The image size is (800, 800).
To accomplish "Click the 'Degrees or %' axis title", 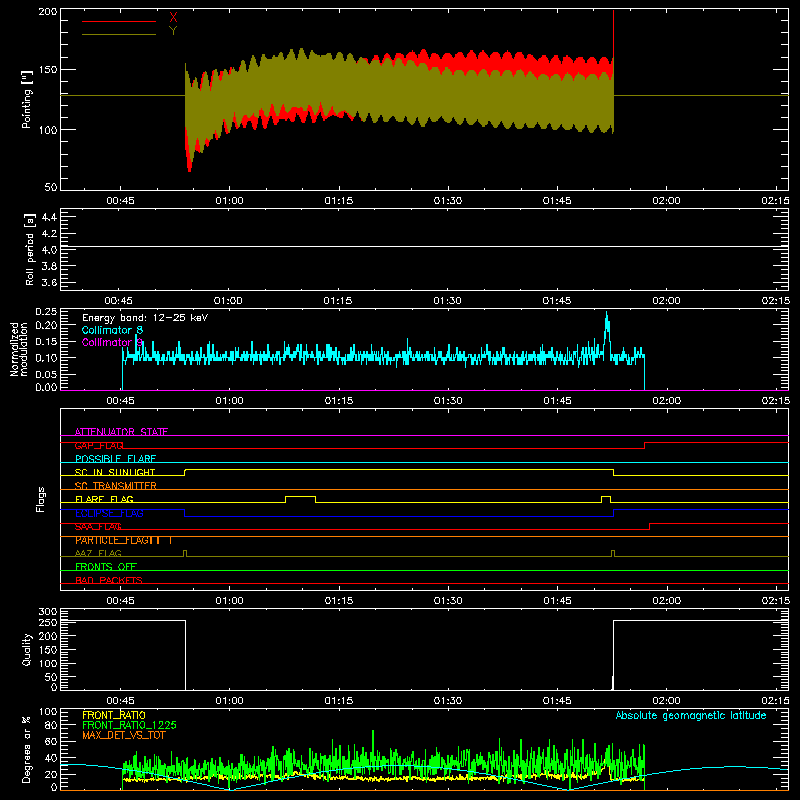I will [x=27, y=749].
